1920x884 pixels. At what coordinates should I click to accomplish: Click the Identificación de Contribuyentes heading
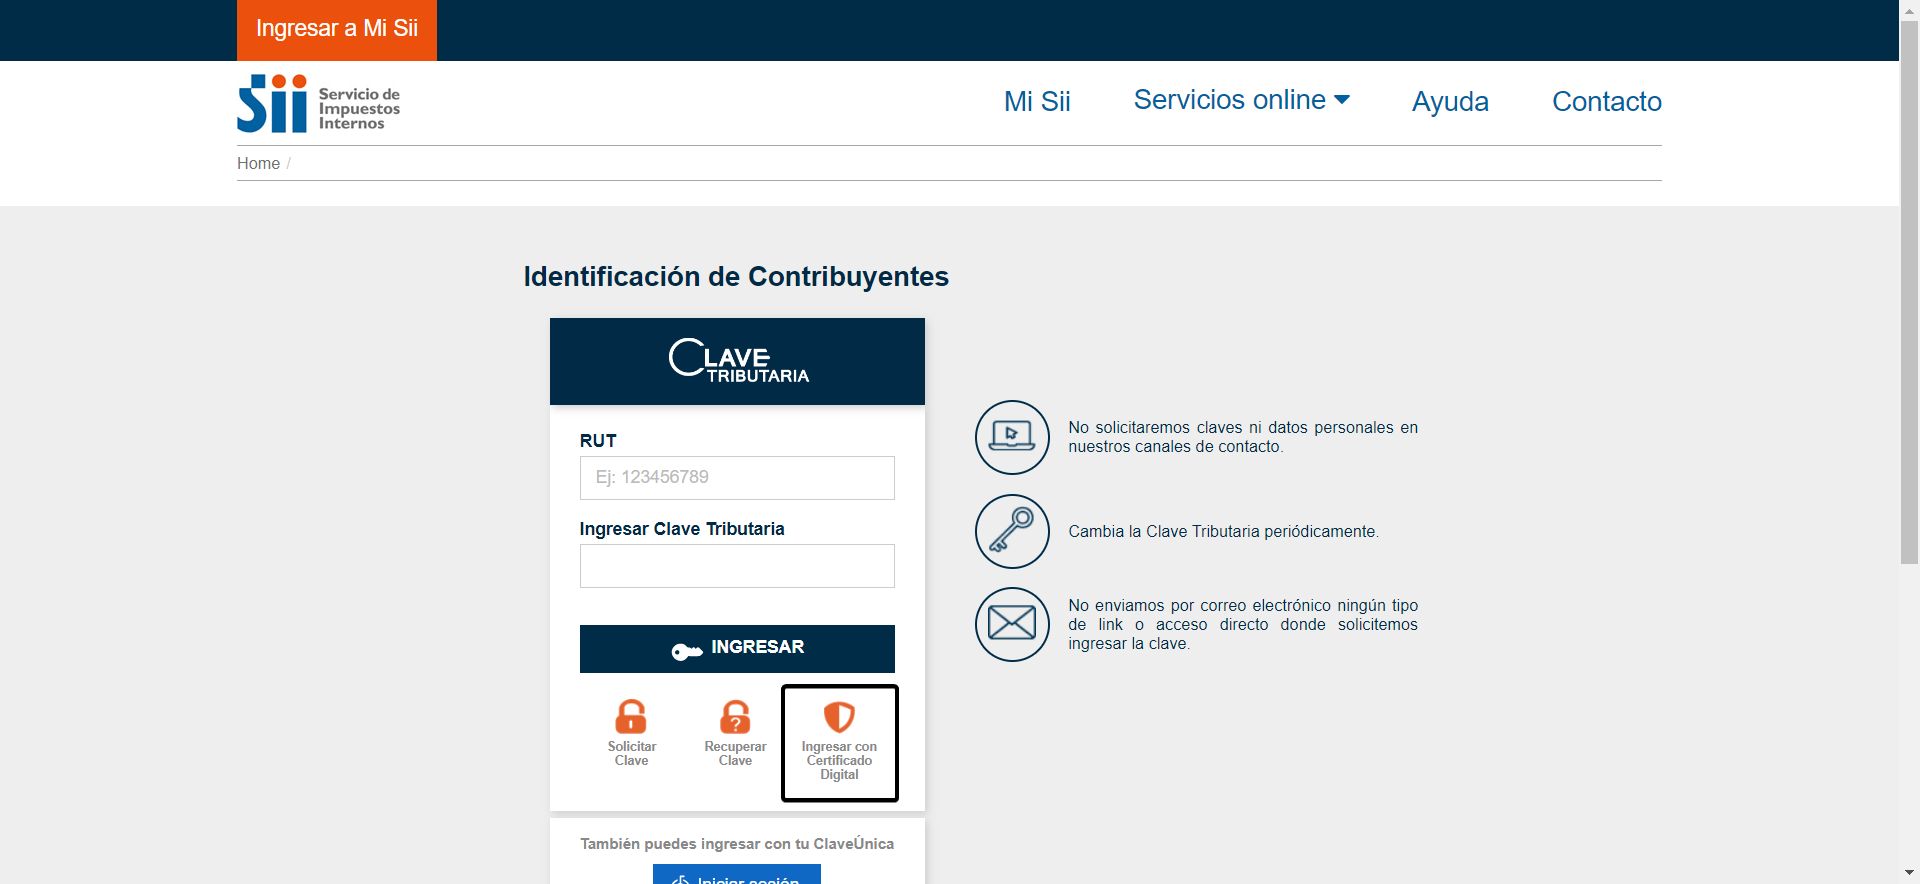[x=736, y=276]
